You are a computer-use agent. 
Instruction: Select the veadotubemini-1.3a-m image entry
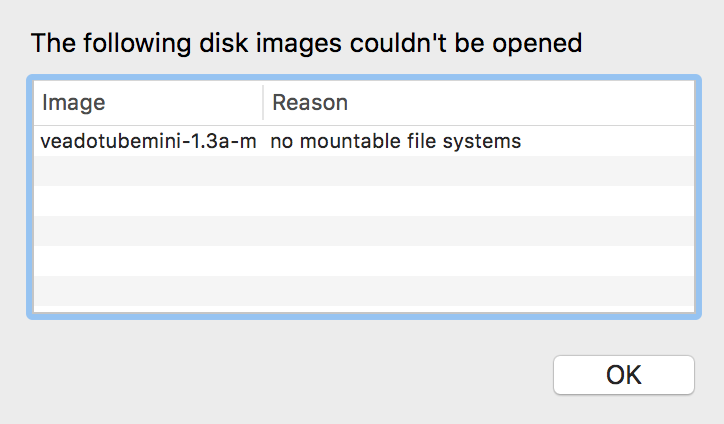click(x=149, y=141)
